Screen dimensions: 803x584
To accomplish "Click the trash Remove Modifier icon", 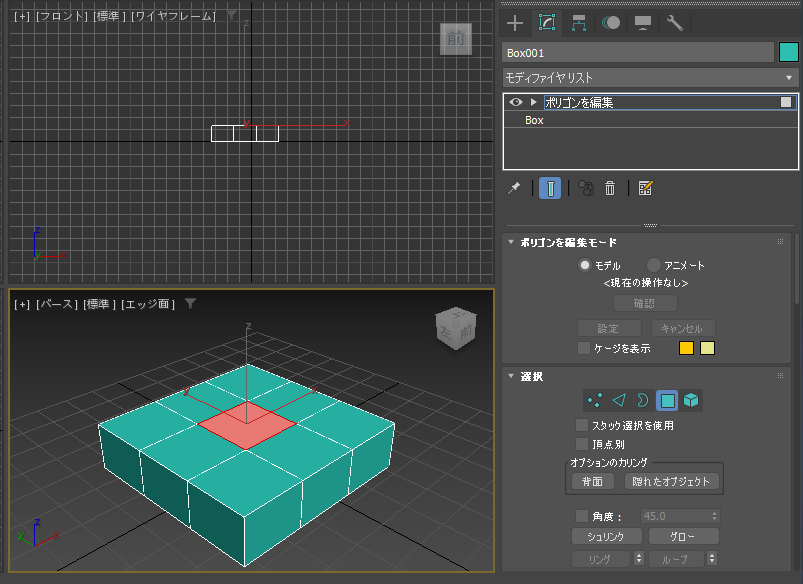I will [609, 188].
